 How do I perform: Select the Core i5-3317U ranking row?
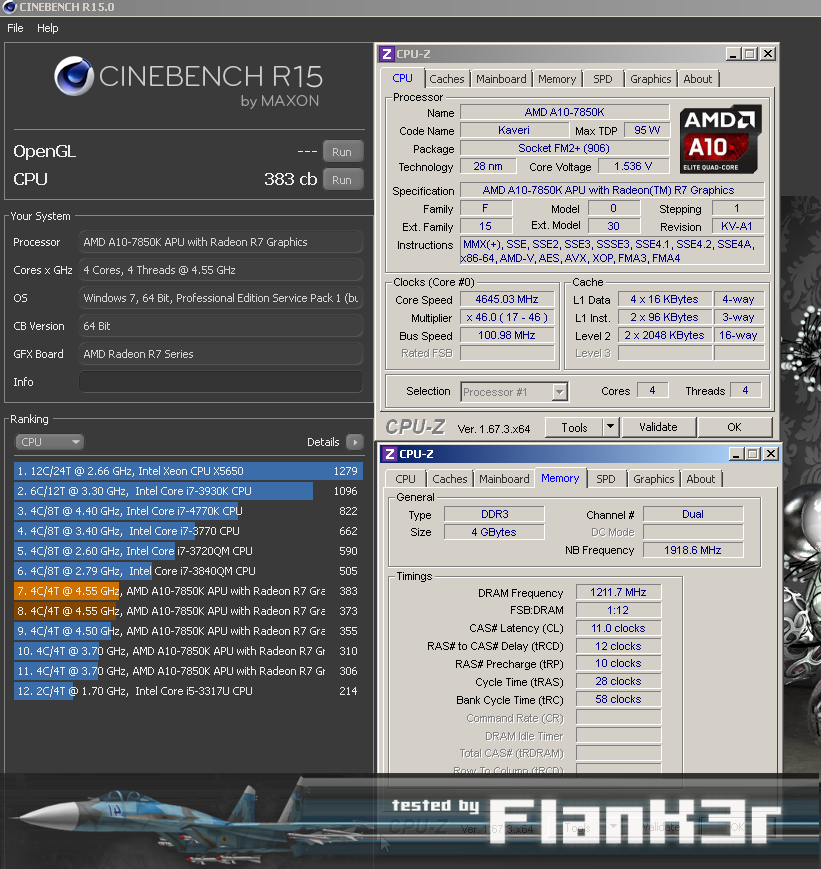pos(188,691)
